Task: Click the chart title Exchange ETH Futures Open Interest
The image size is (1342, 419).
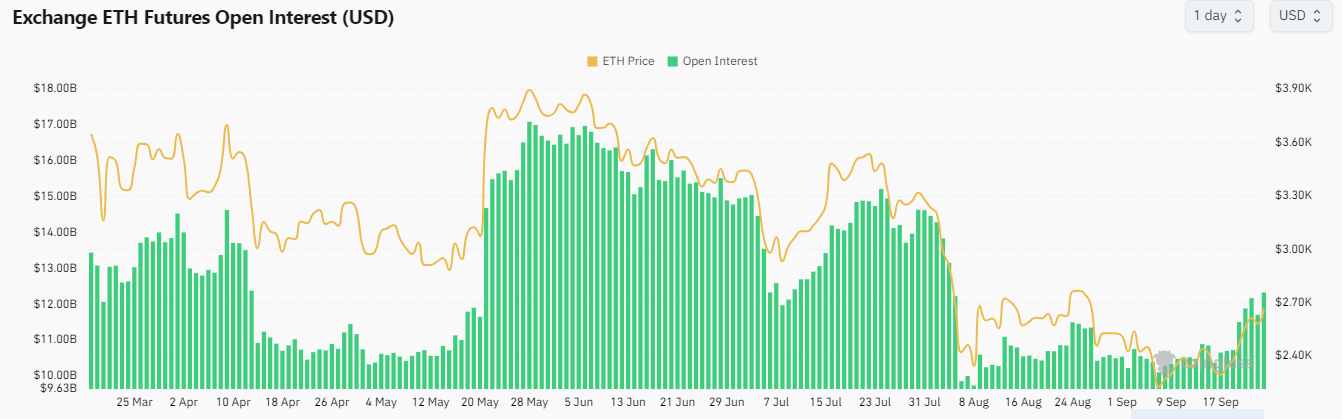Action: pyautogui.click(x=202, y=18)
